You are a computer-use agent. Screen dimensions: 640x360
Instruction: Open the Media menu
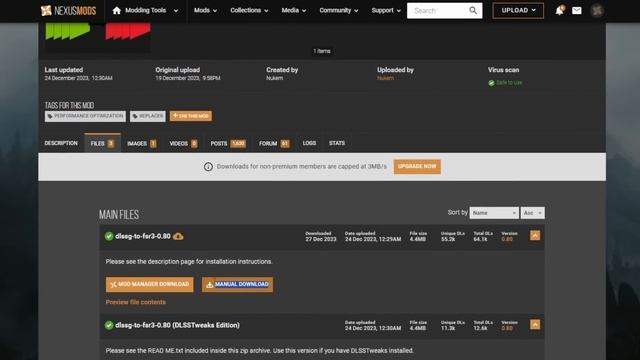[293, 11]
